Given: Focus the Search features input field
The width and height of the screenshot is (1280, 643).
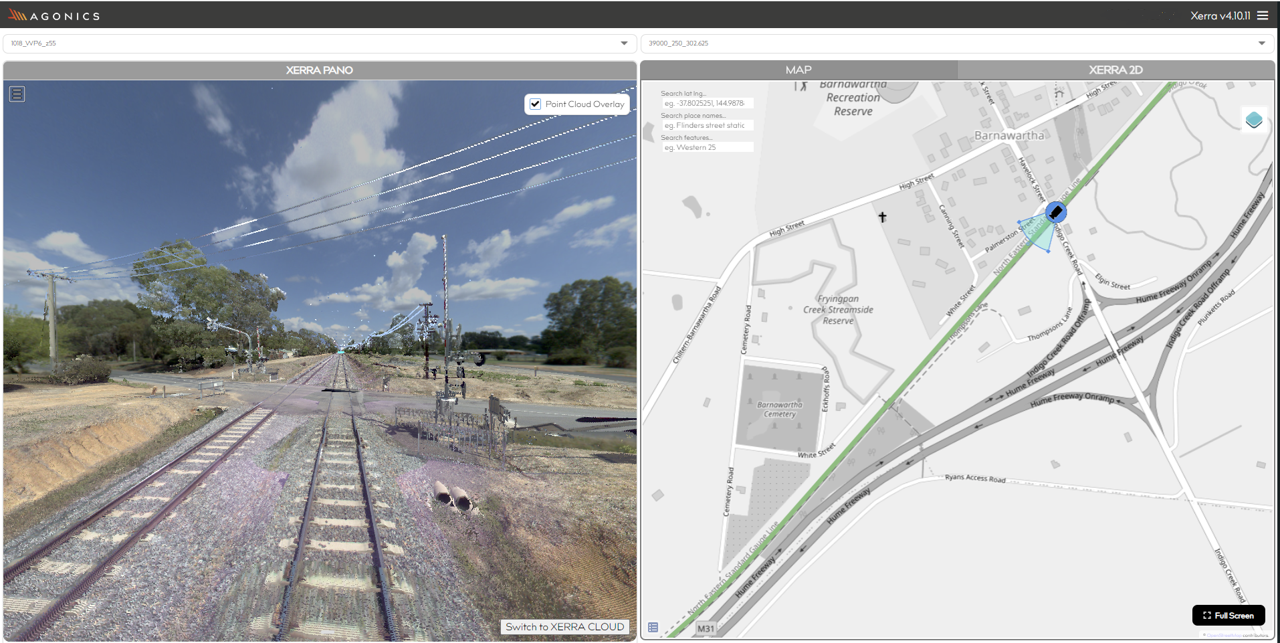Looking at the screenshot, I should tap(707, 147).
